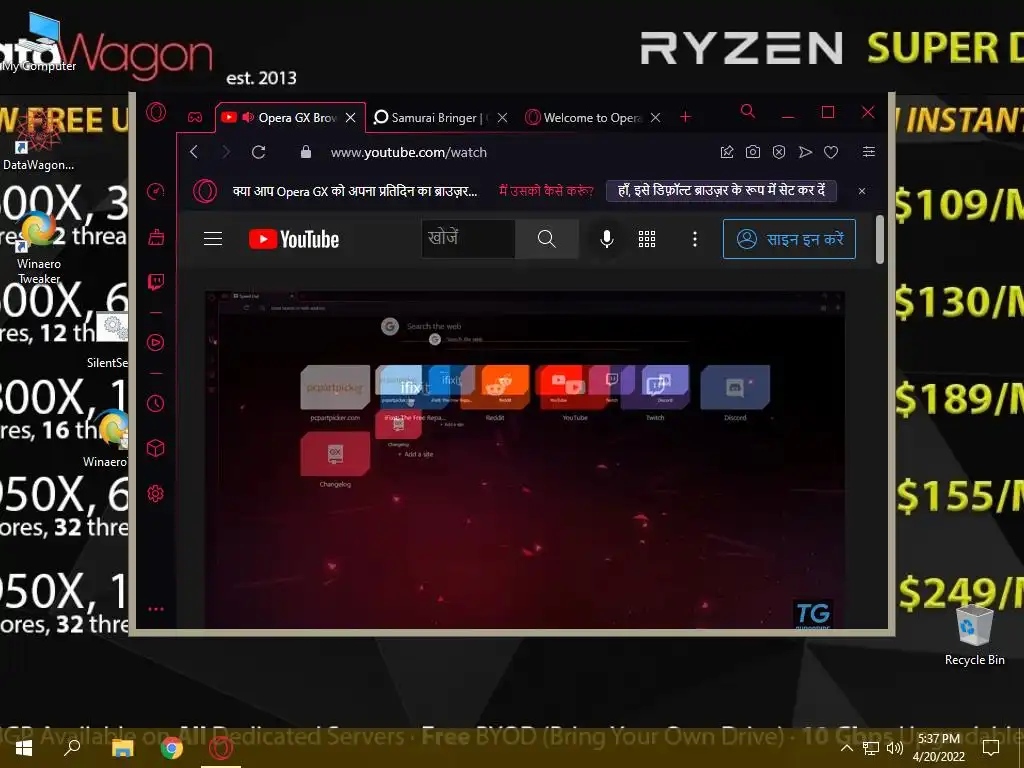Open File Explorer from the taskbar
Image resolution: width=1024 pixels, height=768 pixels.
click(122, 748)
